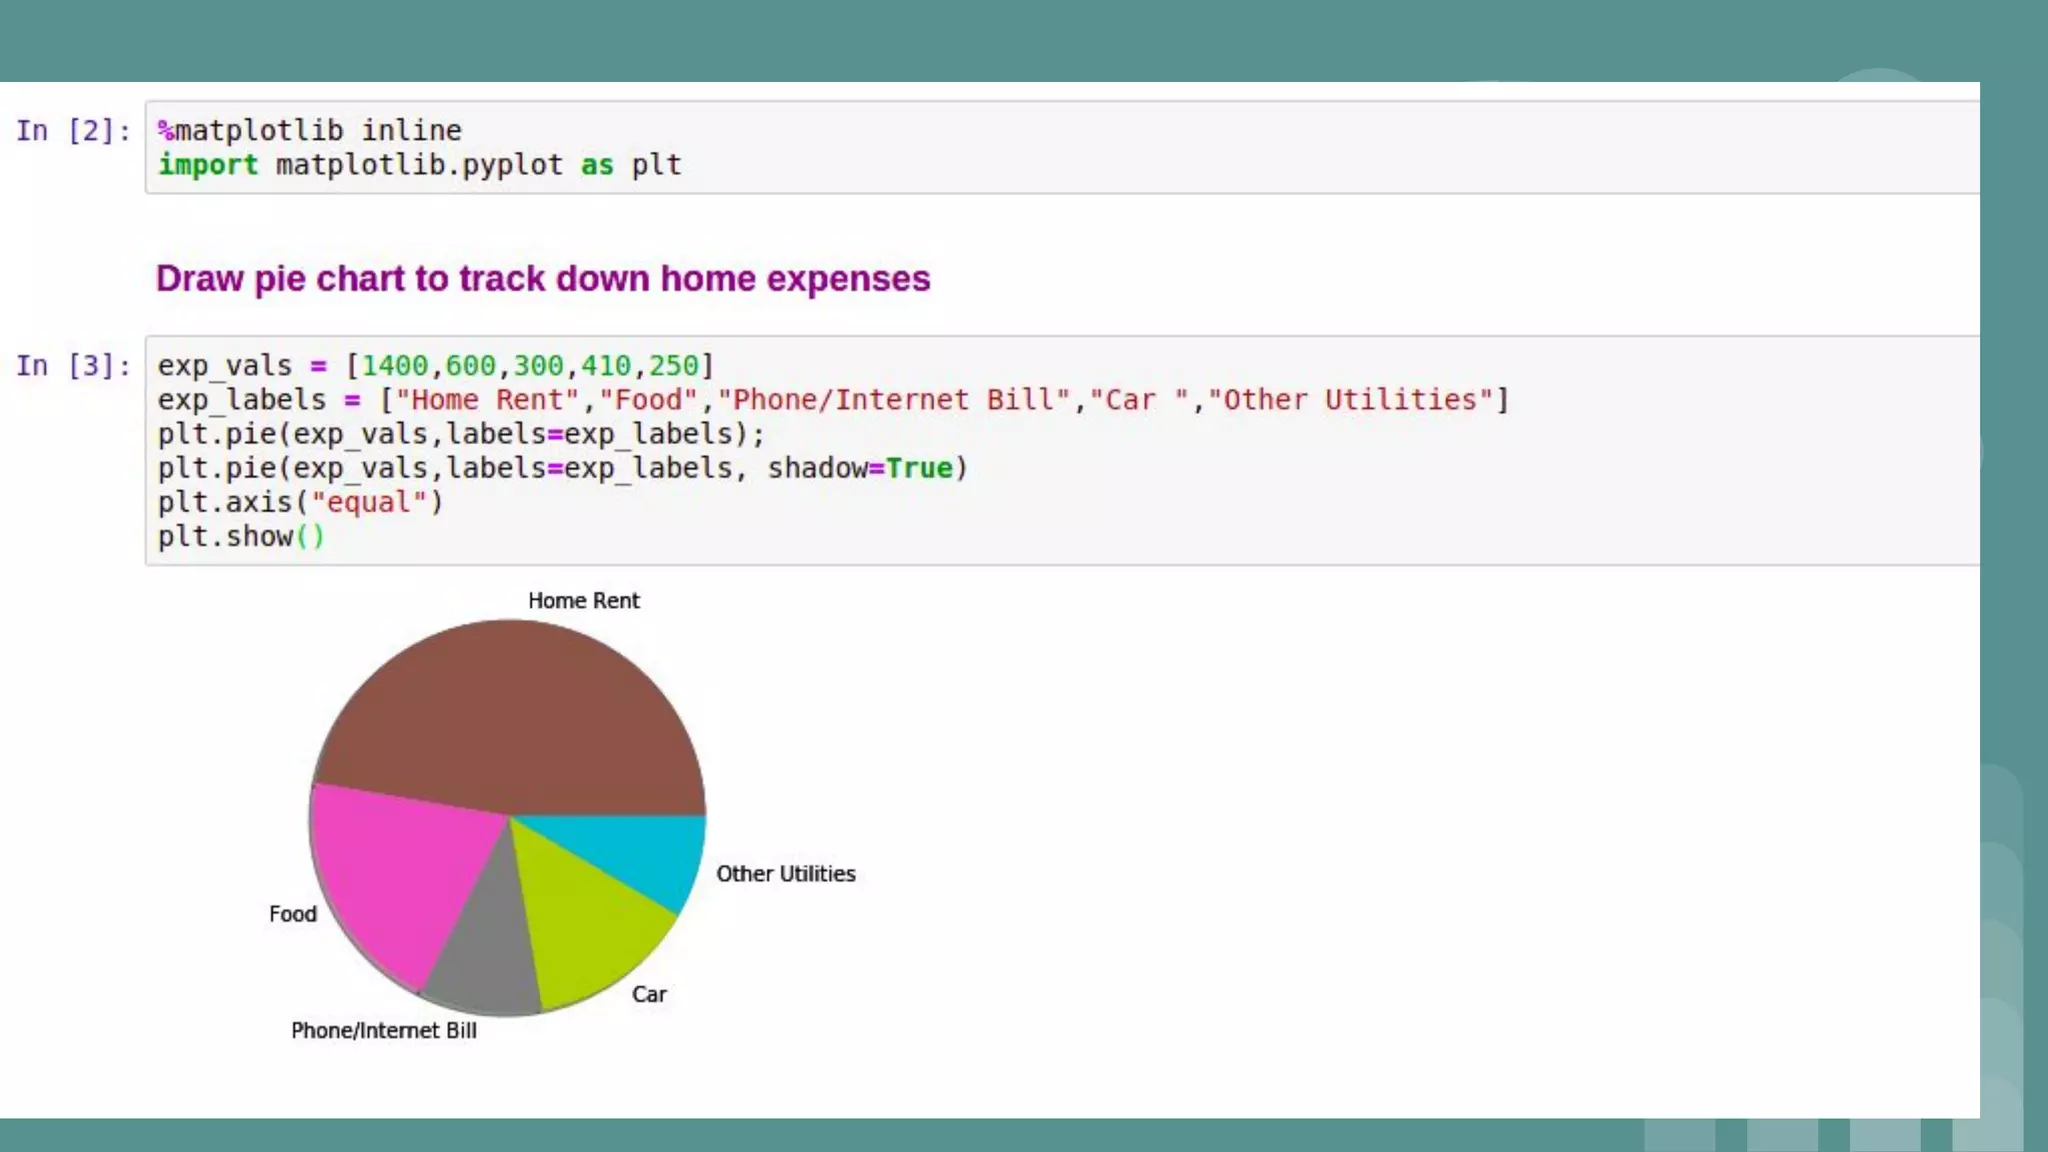Click the 'Home Rent' chart label
Viewport: 2048px width, 1152px height.
pyautogui.click(x=584, y=601)
